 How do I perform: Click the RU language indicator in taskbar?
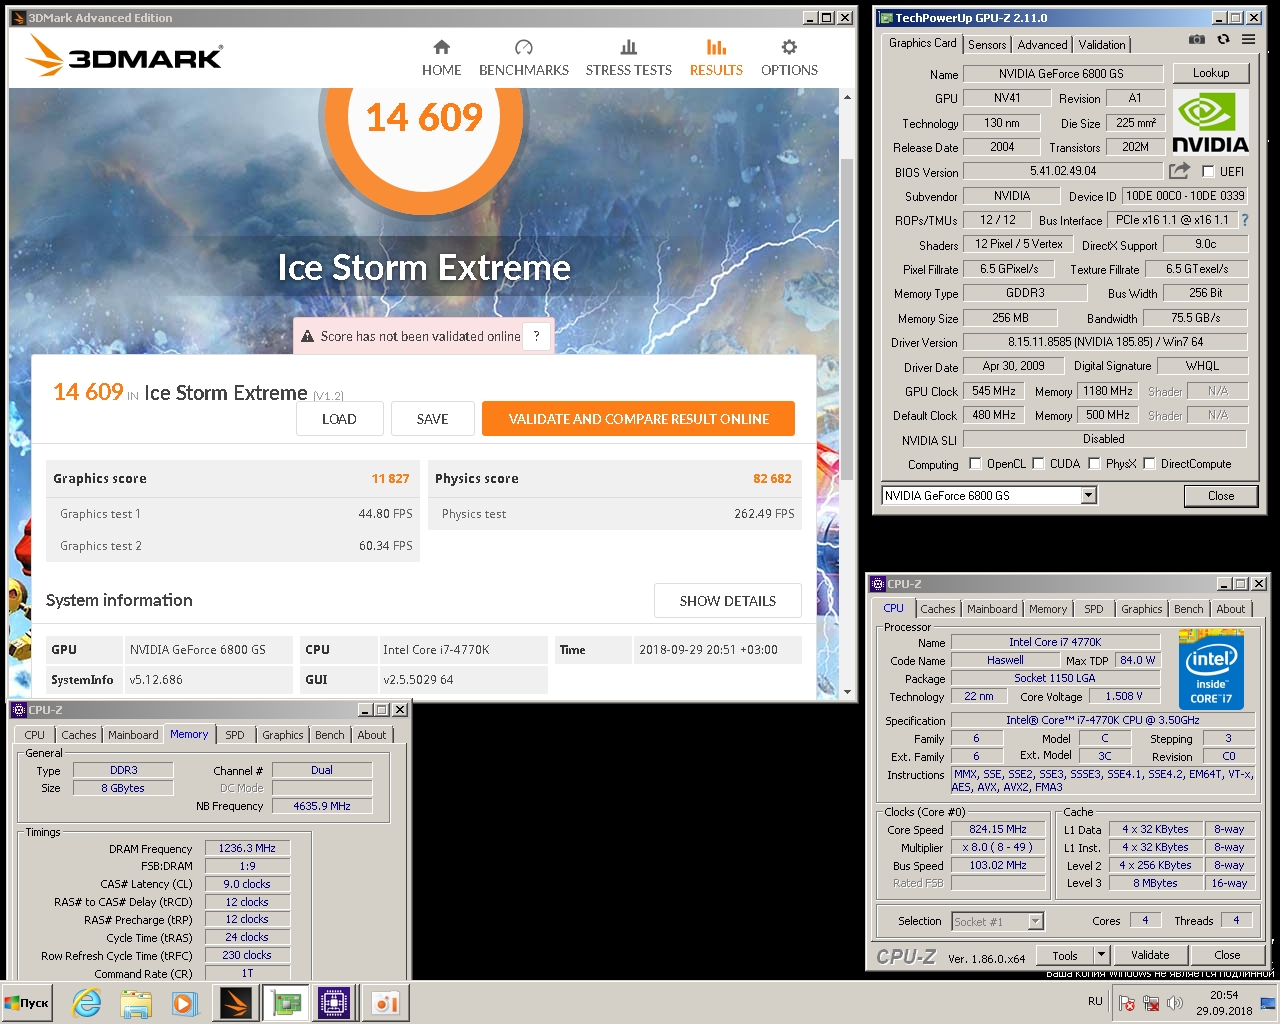(1095, 1001)
